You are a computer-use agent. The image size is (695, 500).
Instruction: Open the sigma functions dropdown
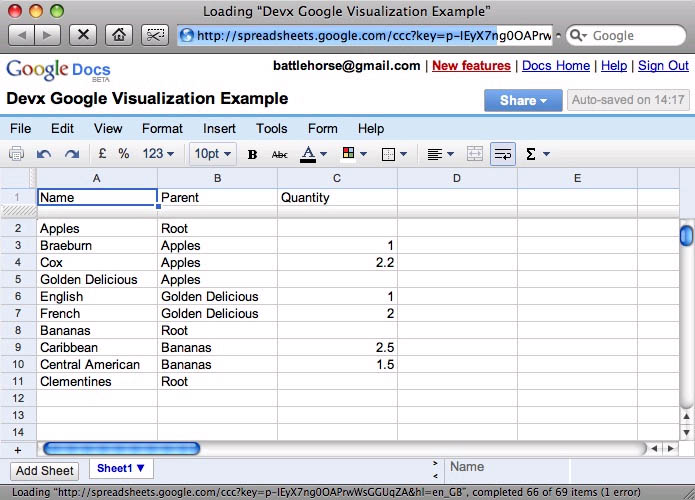tap(537, 154)
